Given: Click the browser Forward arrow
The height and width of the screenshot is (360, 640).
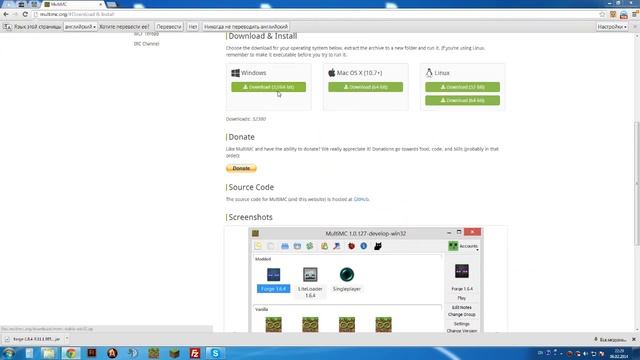Looking at the screenshot, I should click(x=15, y=14).
